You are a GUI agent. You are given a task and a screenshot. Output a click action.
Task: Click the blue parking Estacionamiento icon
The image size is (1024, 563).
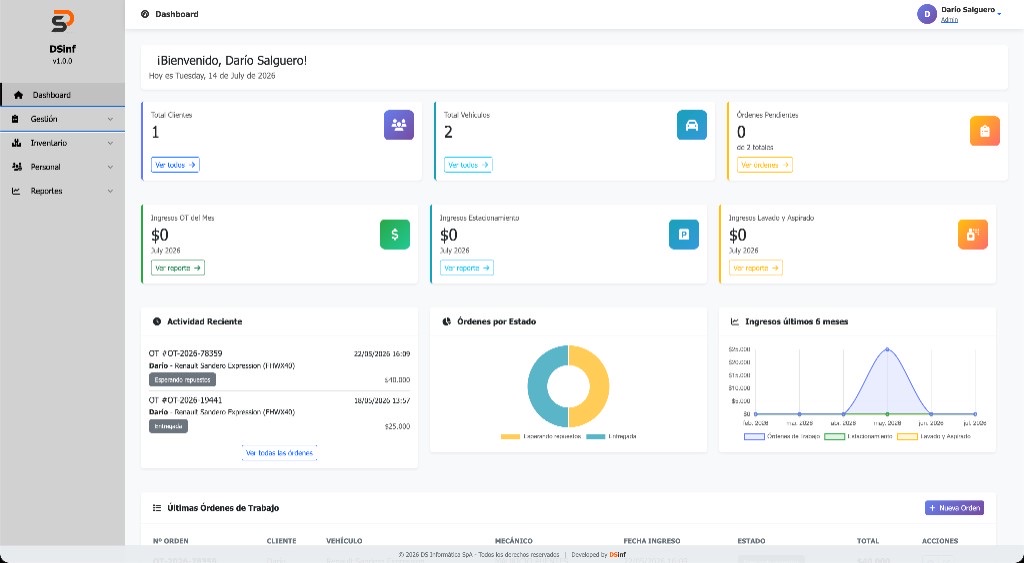click(x=684, y=234)
